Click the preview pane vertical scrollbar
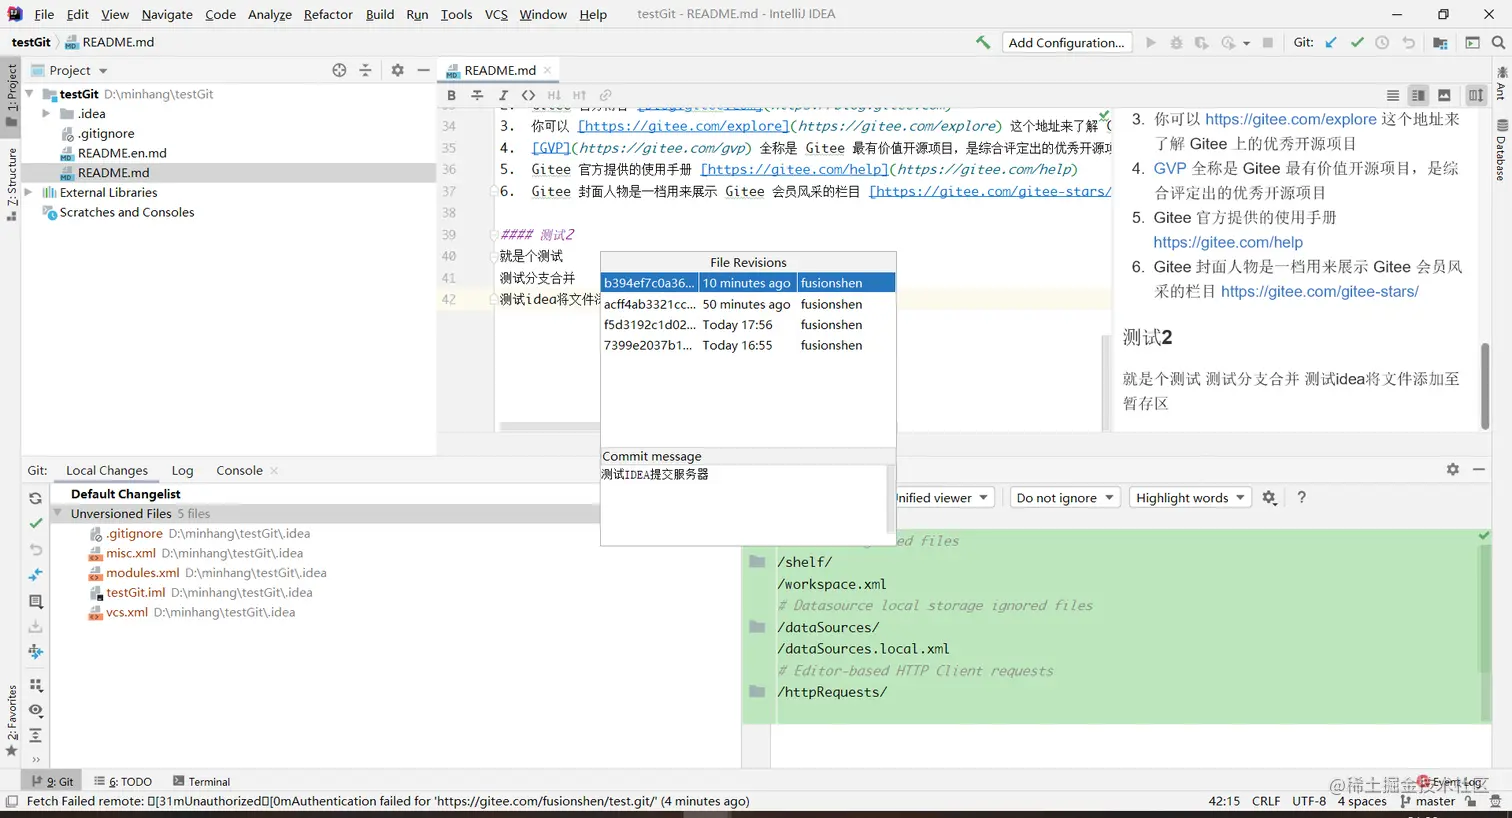Viewport: 1512px width, 818px height. click(x=1485, y=385)
